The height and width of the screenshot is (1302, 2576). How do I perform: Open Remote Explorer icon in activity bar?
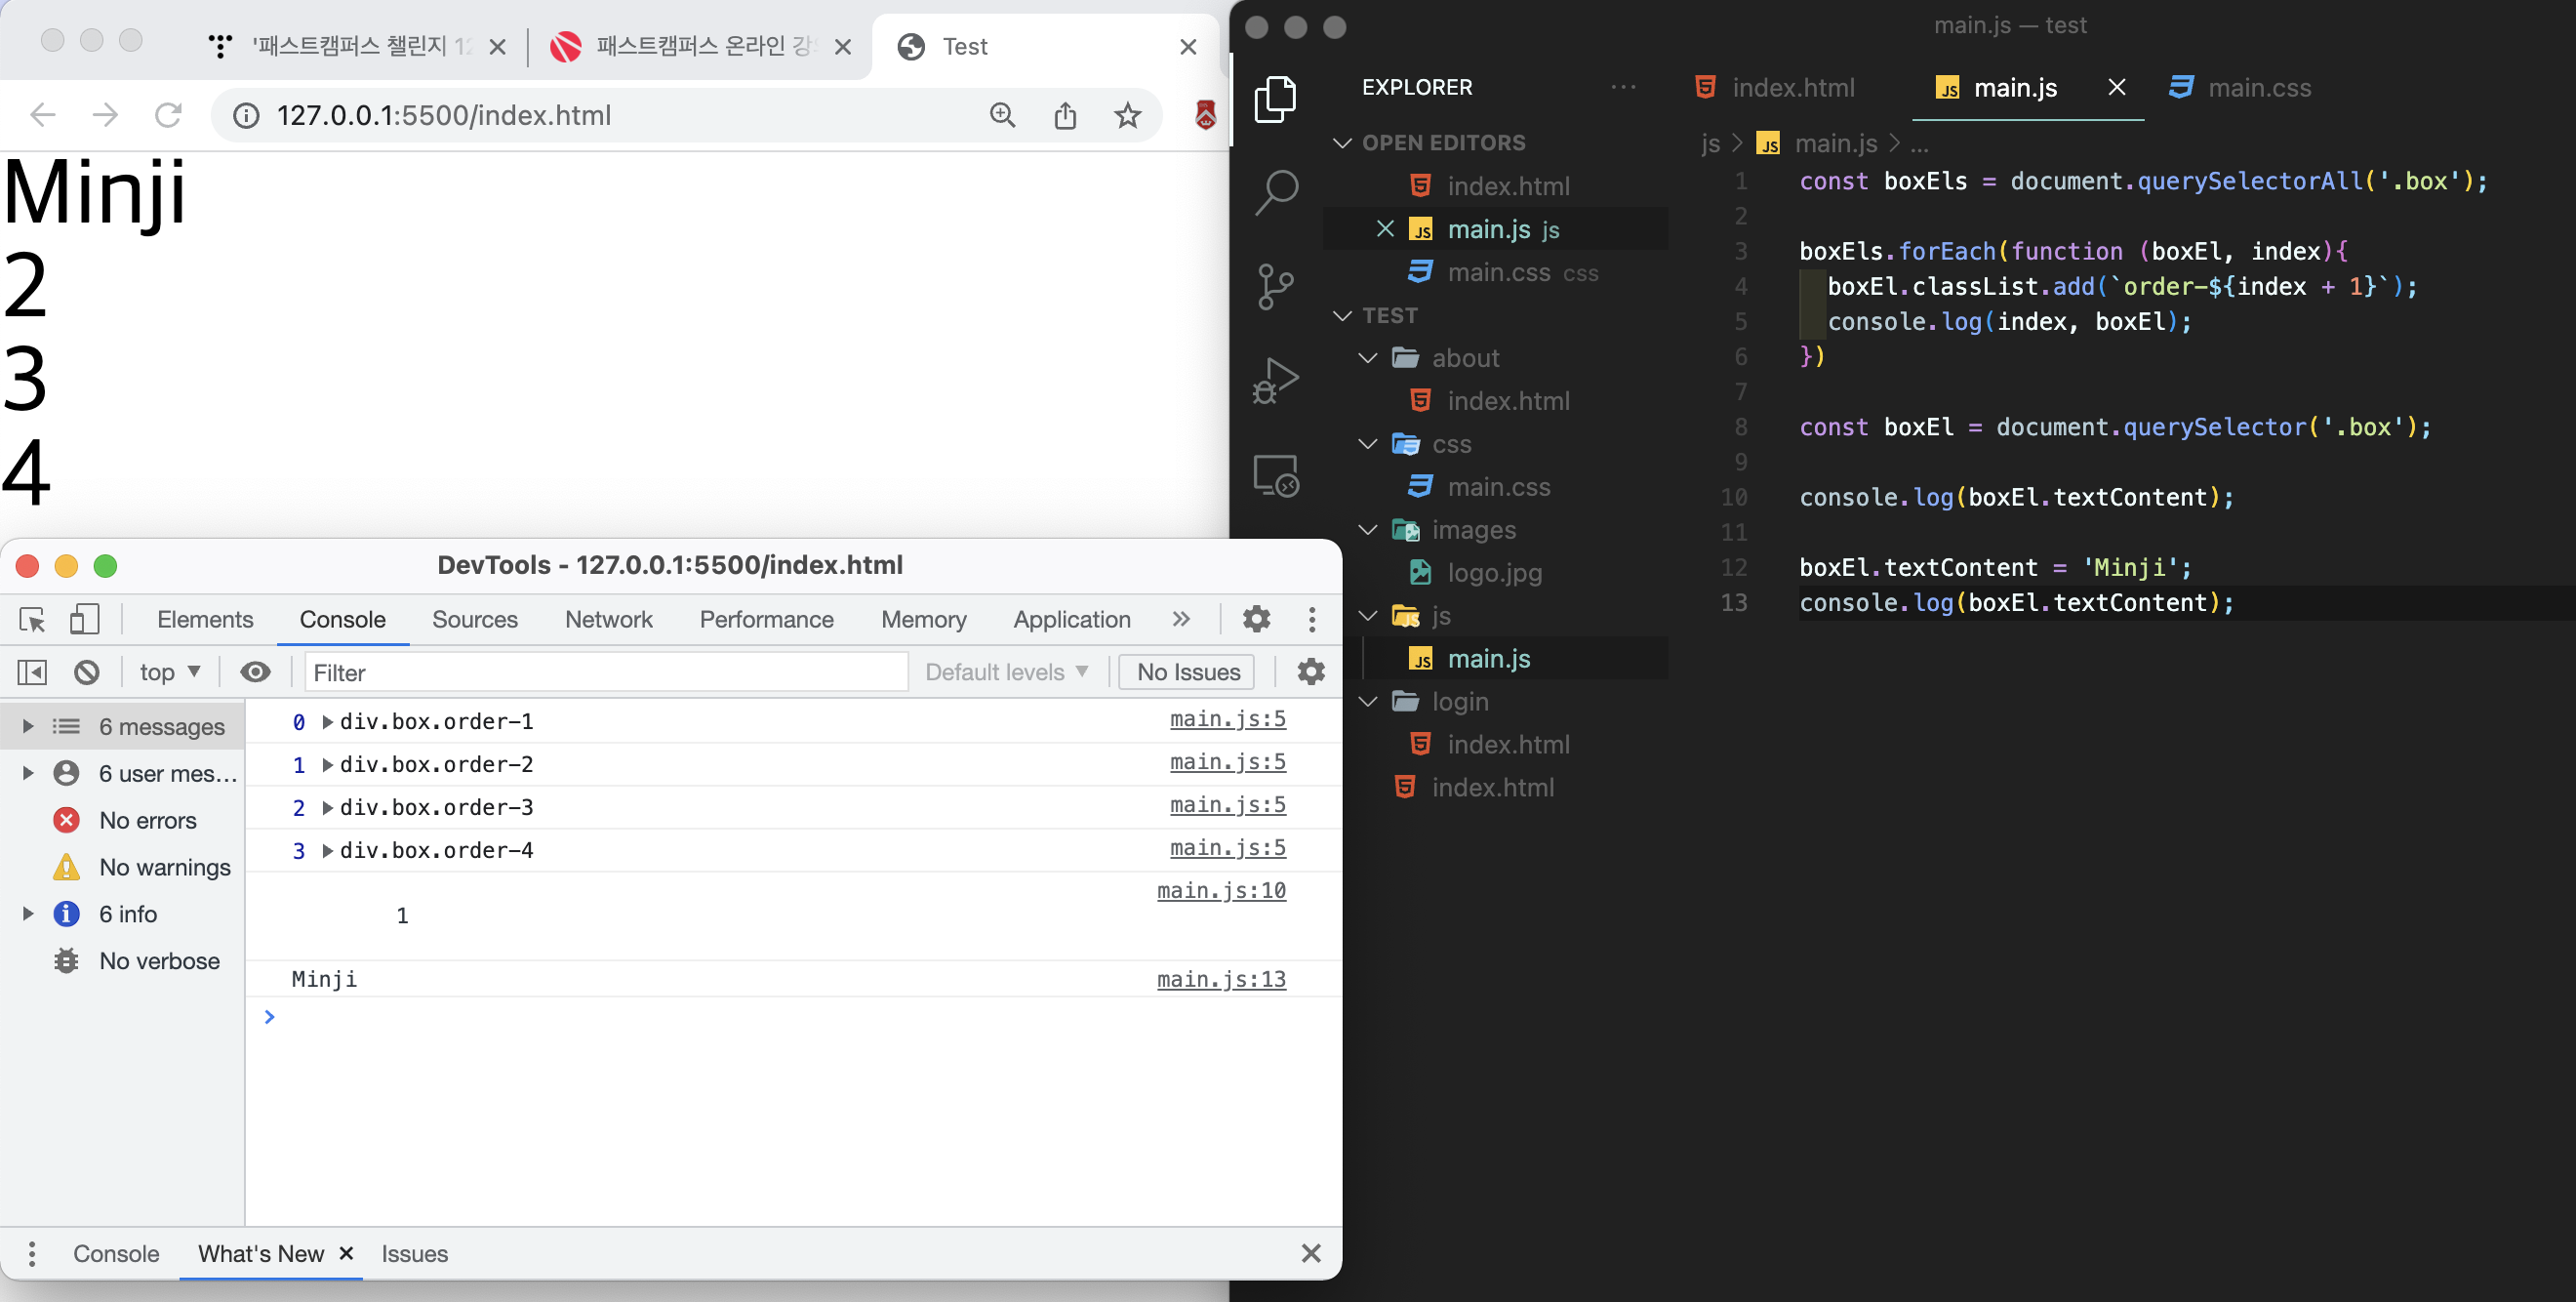(1276, 475)
